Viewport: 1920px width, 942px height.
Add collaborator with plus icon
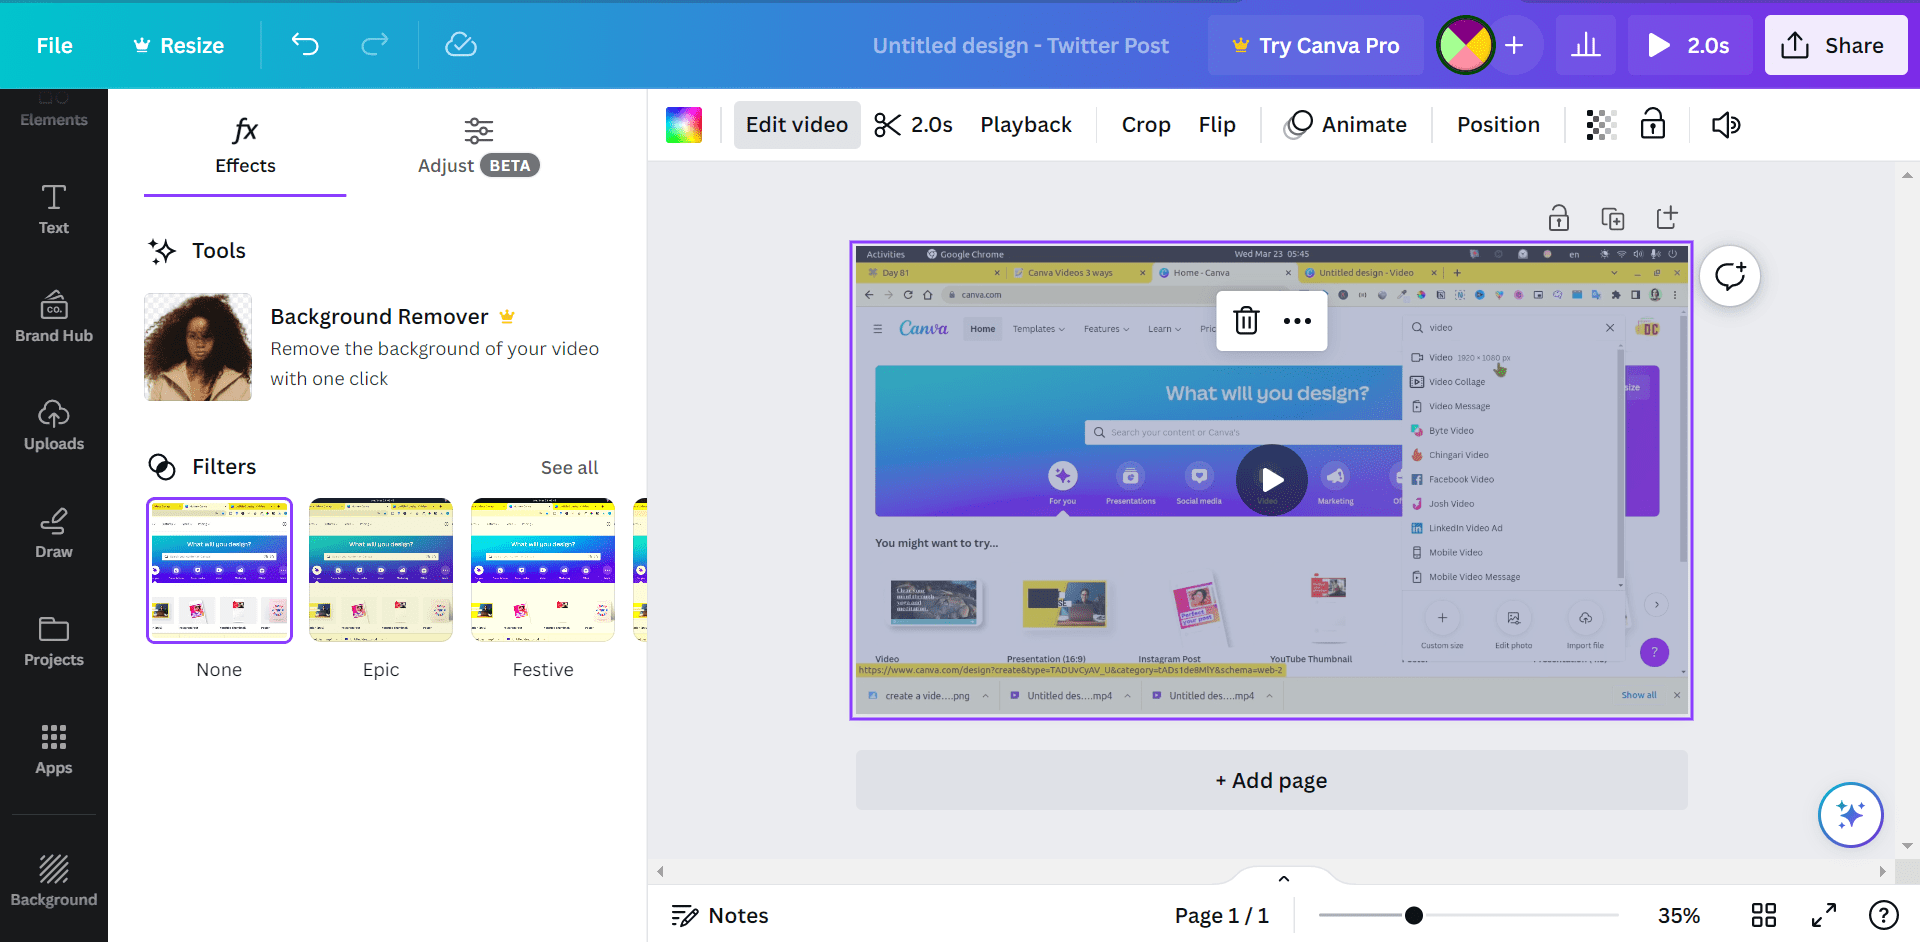pyautogui.click(x=1514, y=45)
